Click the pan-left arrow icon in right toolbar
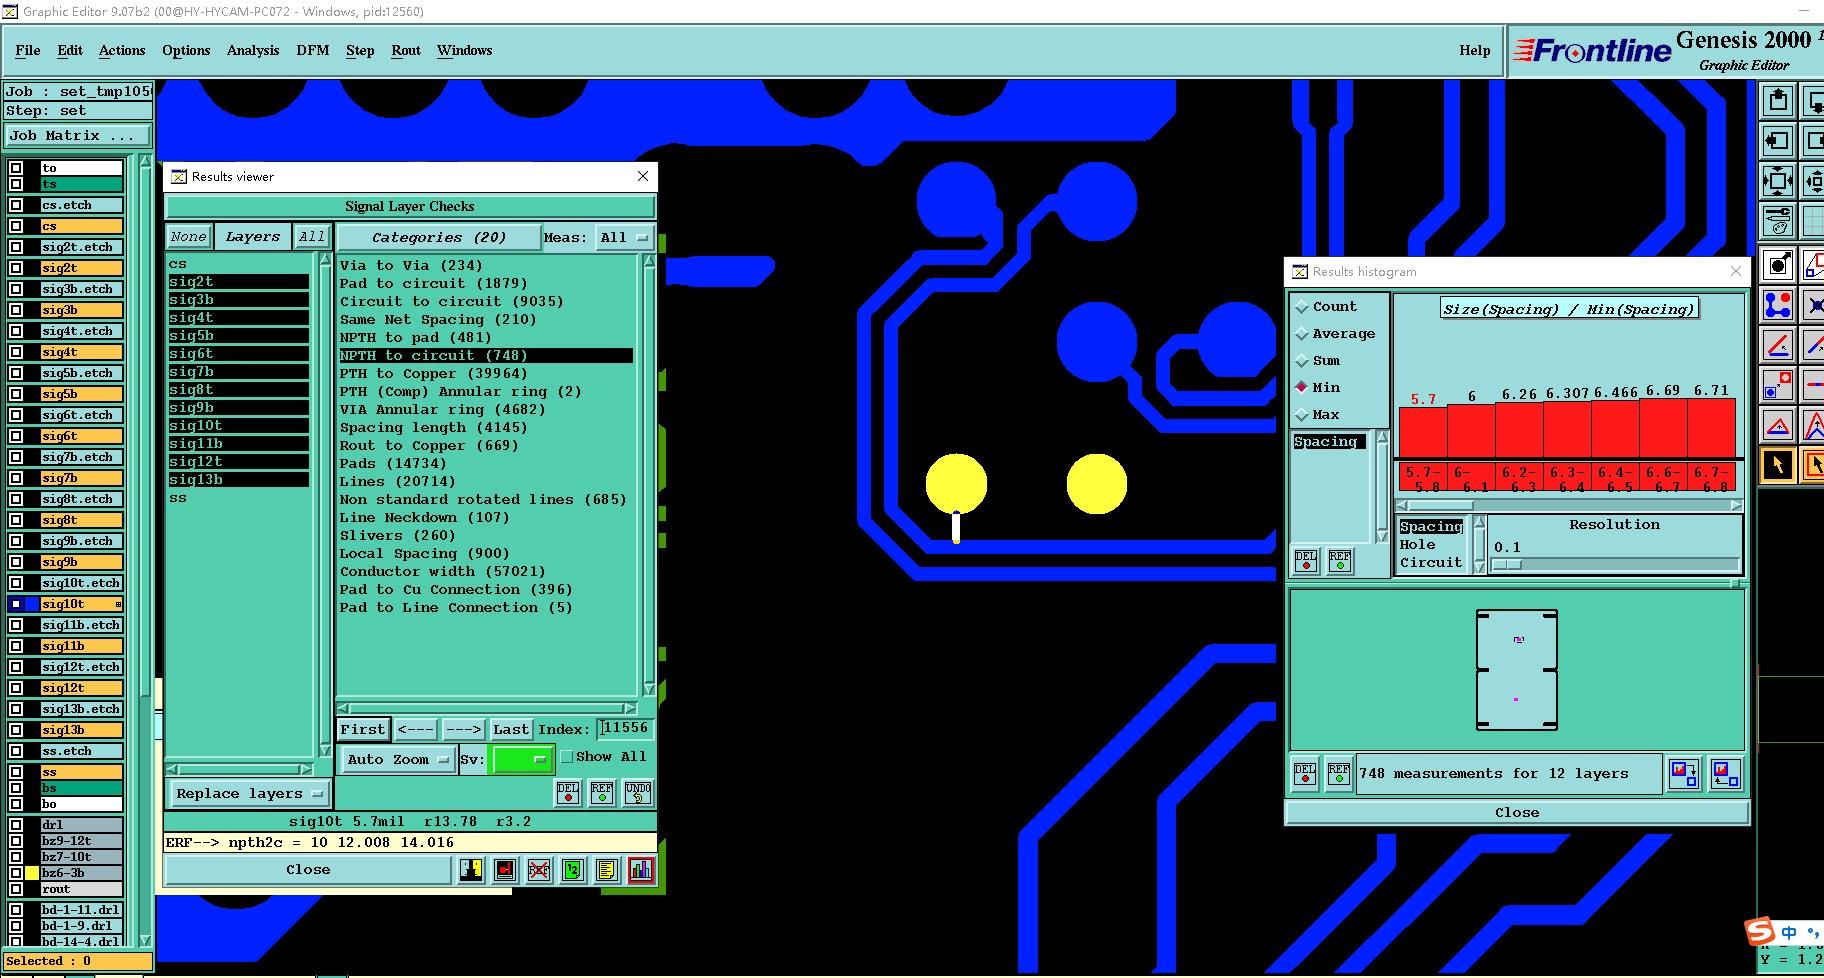This screenshot has width=1824, height=978. tap(1778, 142)
